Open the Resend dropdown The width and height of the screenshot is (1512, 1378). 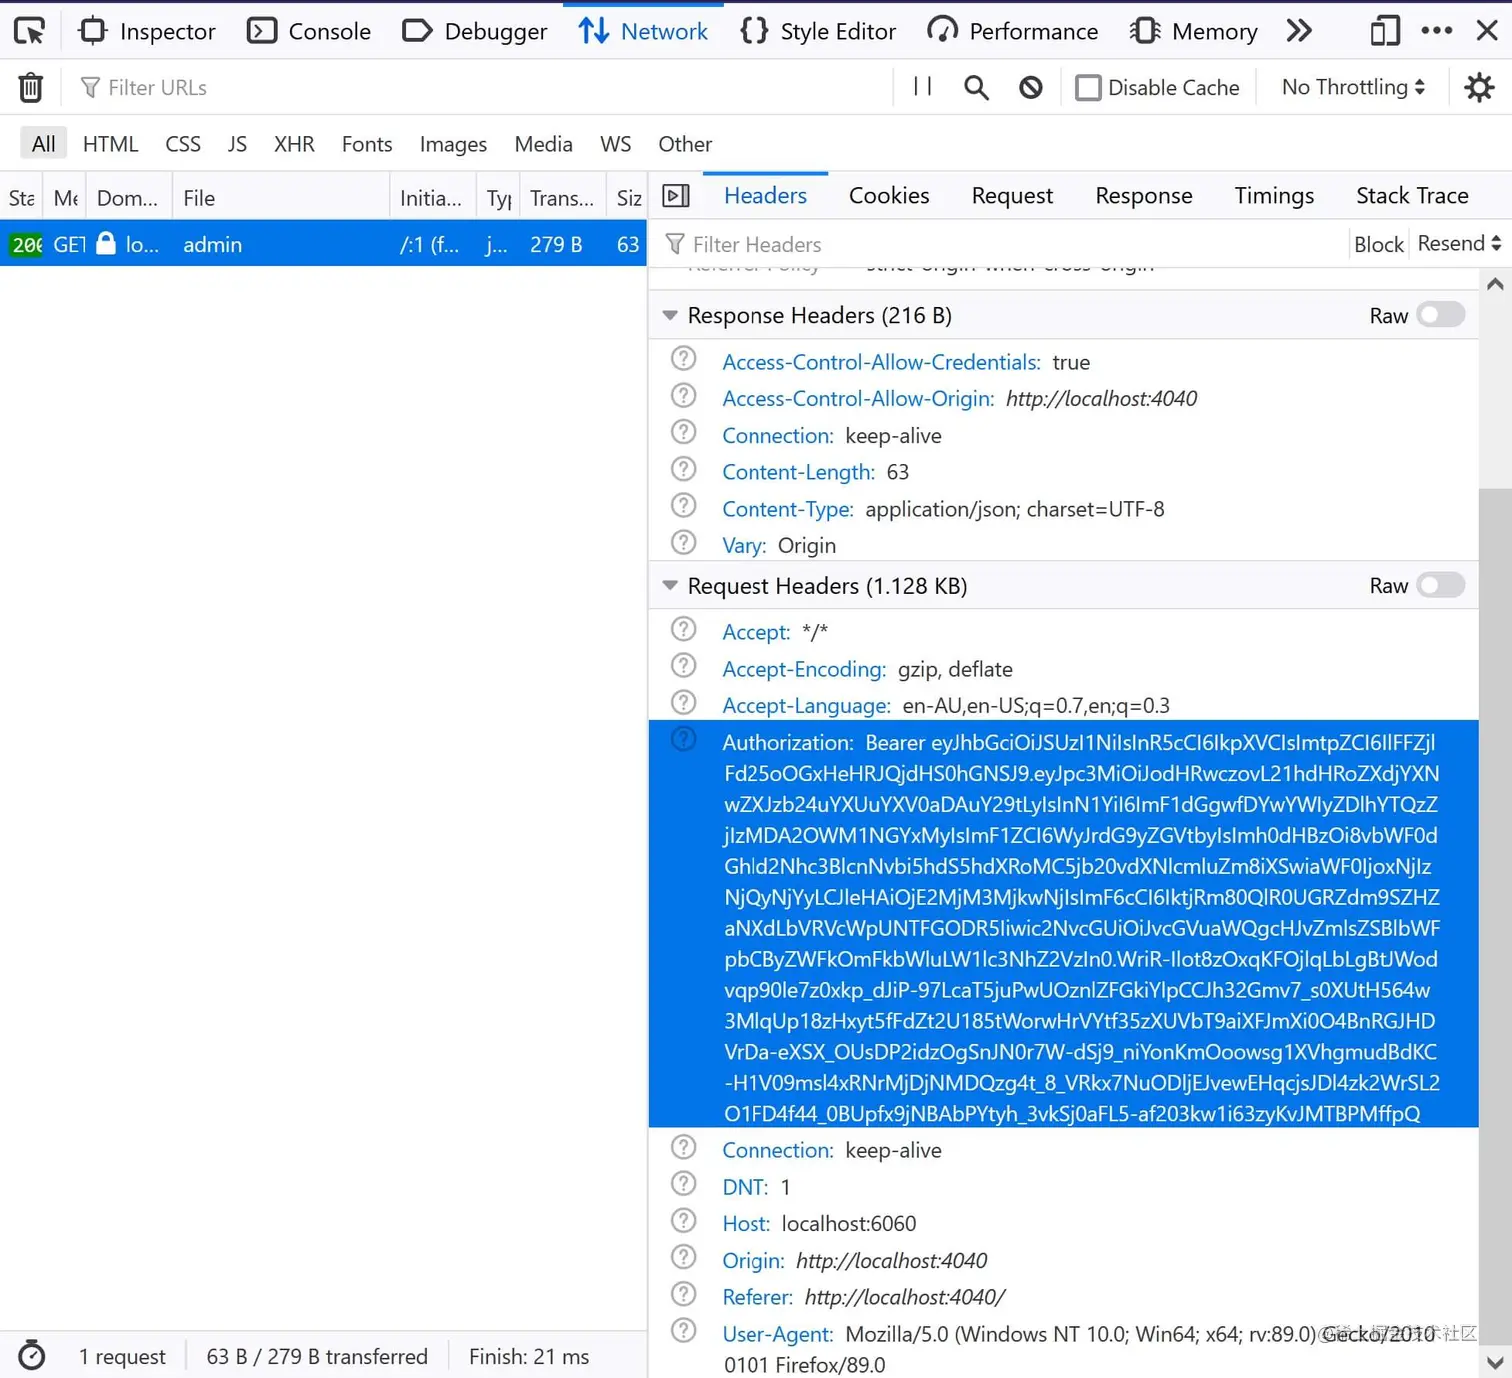click(1459, 244)
